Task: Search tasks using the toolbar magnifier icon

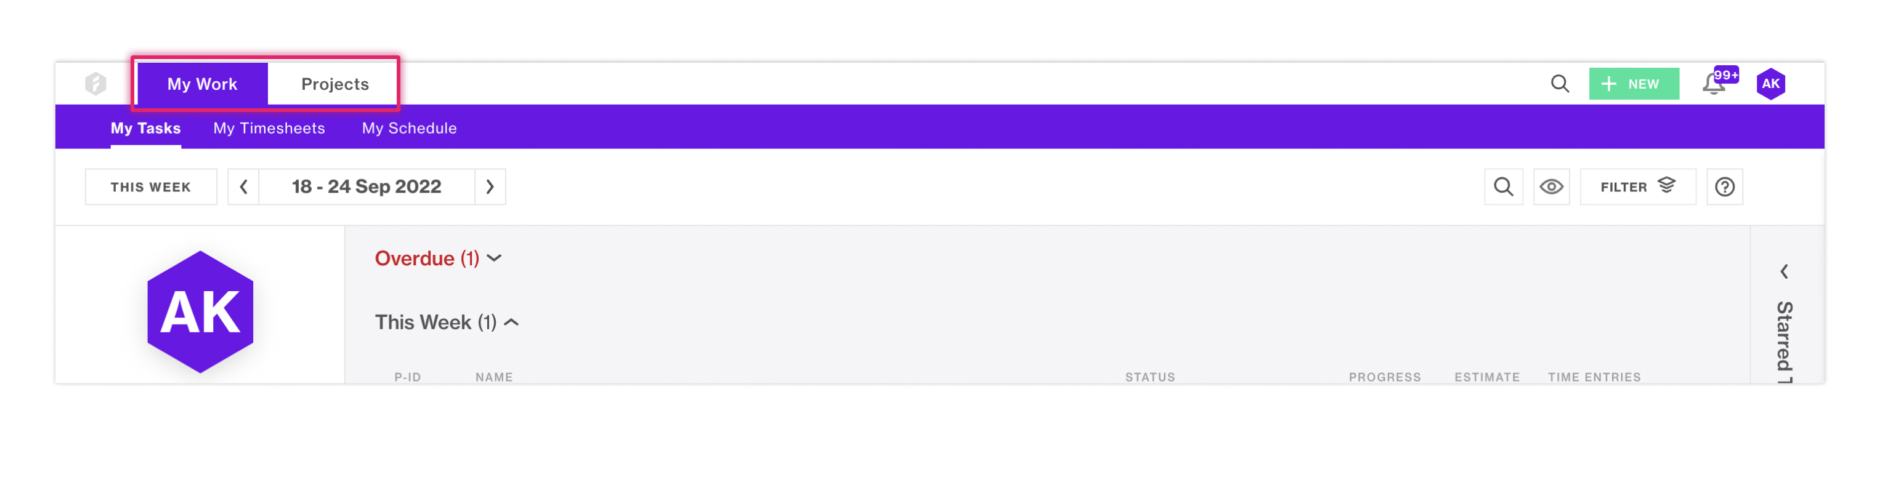Action: point(1503,187)
